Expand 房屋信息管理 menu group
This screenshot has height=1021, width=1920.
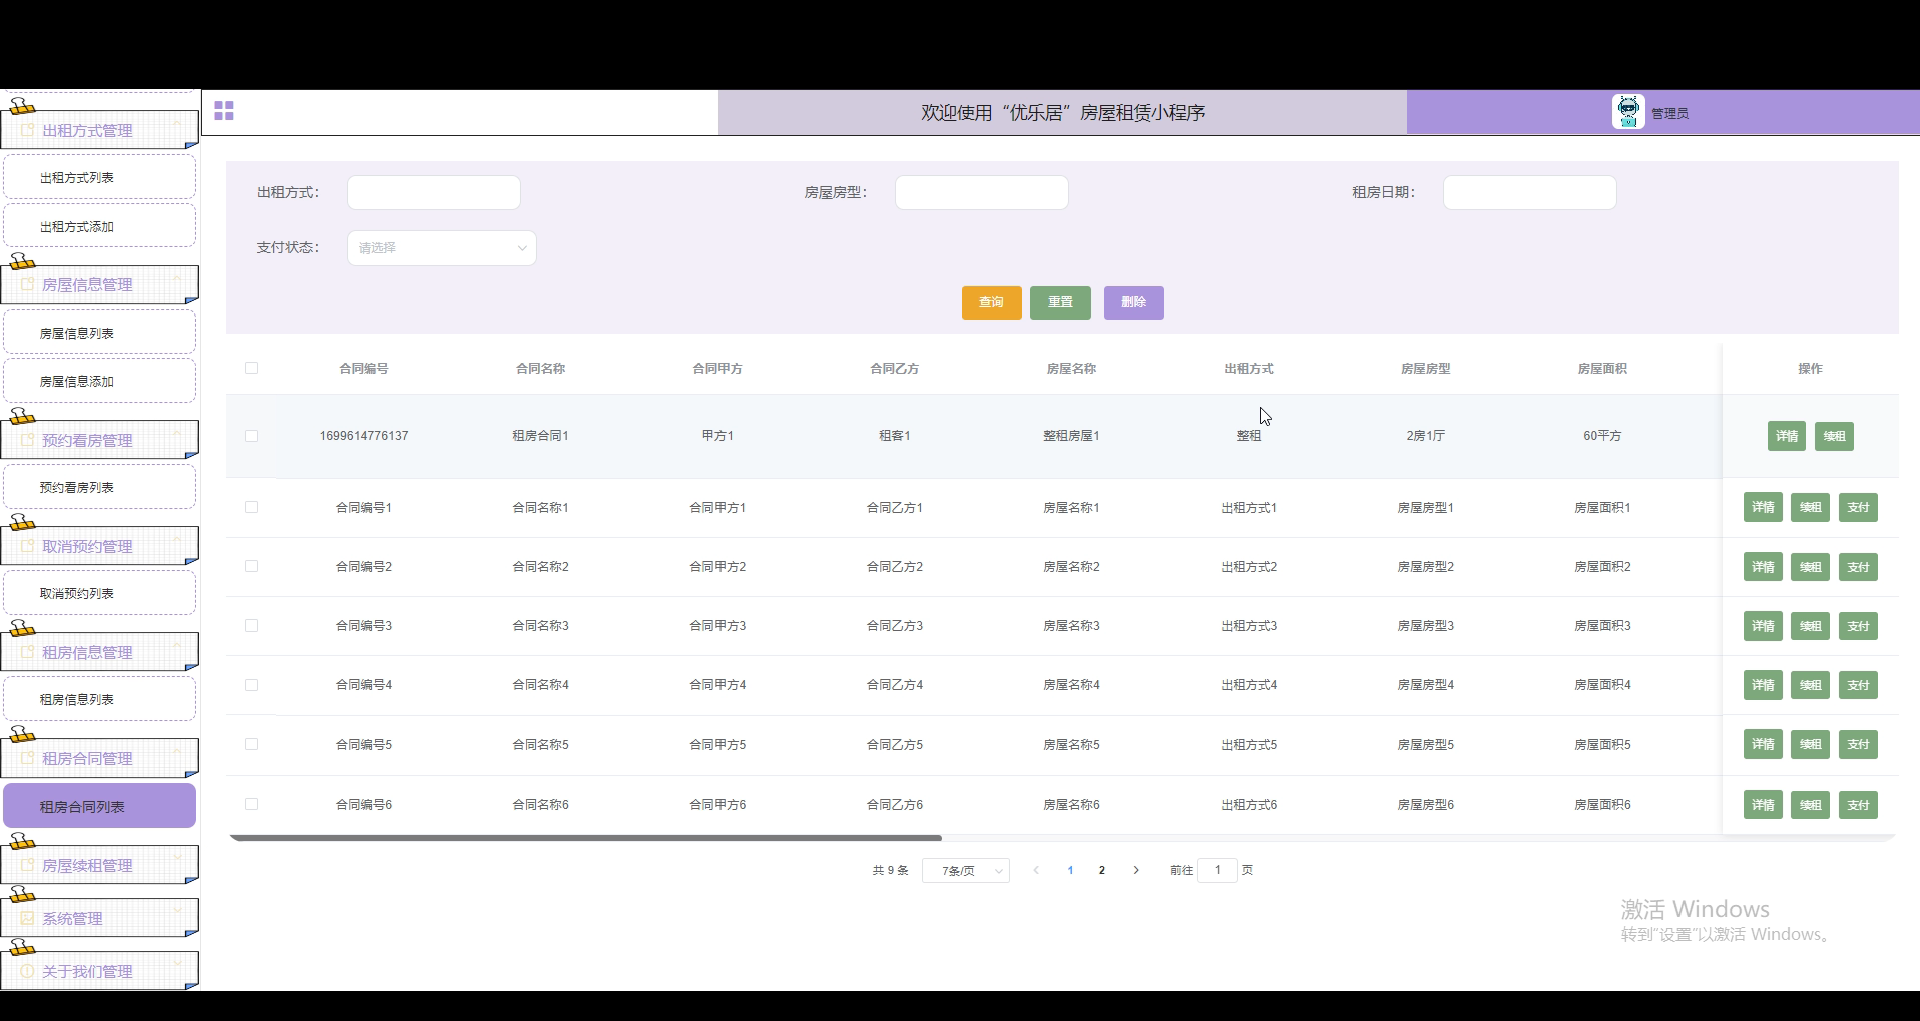(100, 285)
